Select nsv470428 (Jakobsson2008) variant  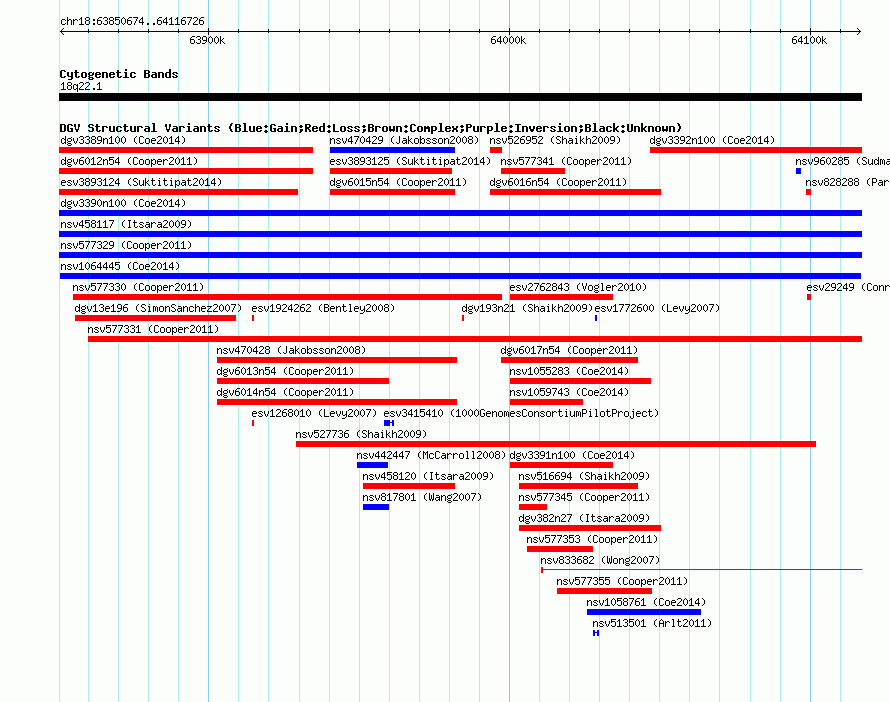point(337,360)
